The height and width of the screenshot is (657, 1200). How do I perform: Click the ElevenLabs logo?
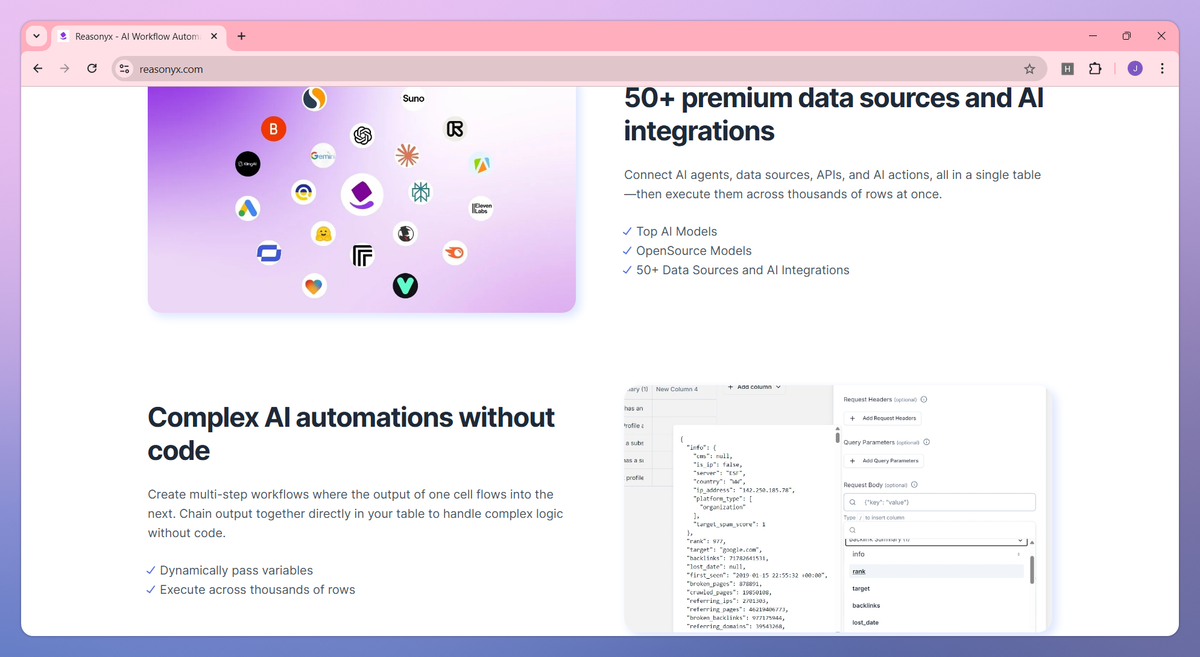click(x=481, y=208)
